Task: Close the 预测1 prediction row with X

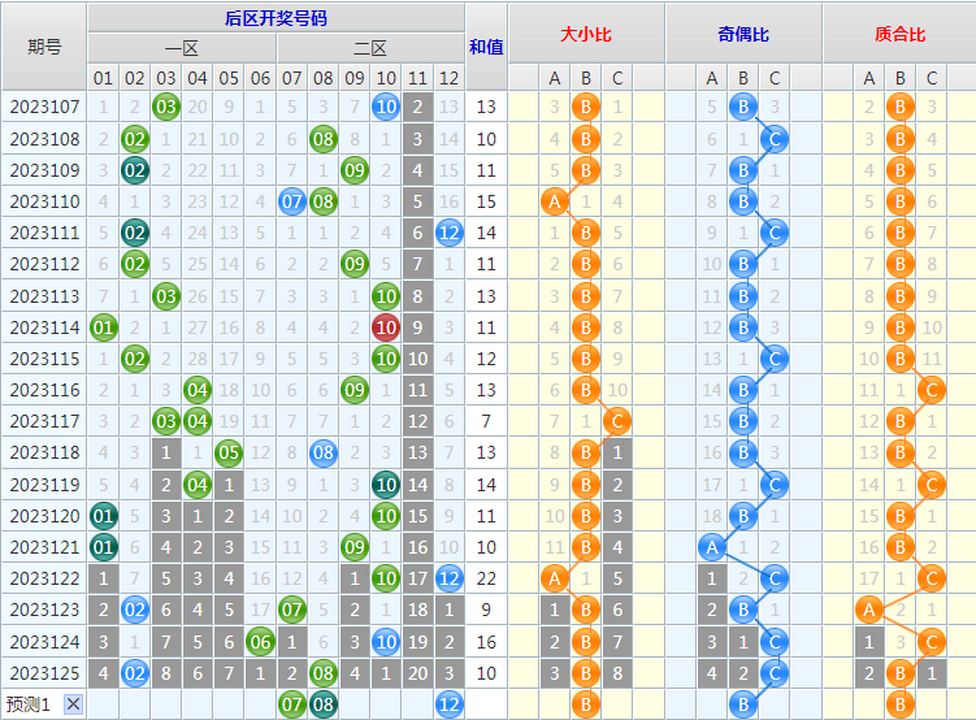Action: 73,704
